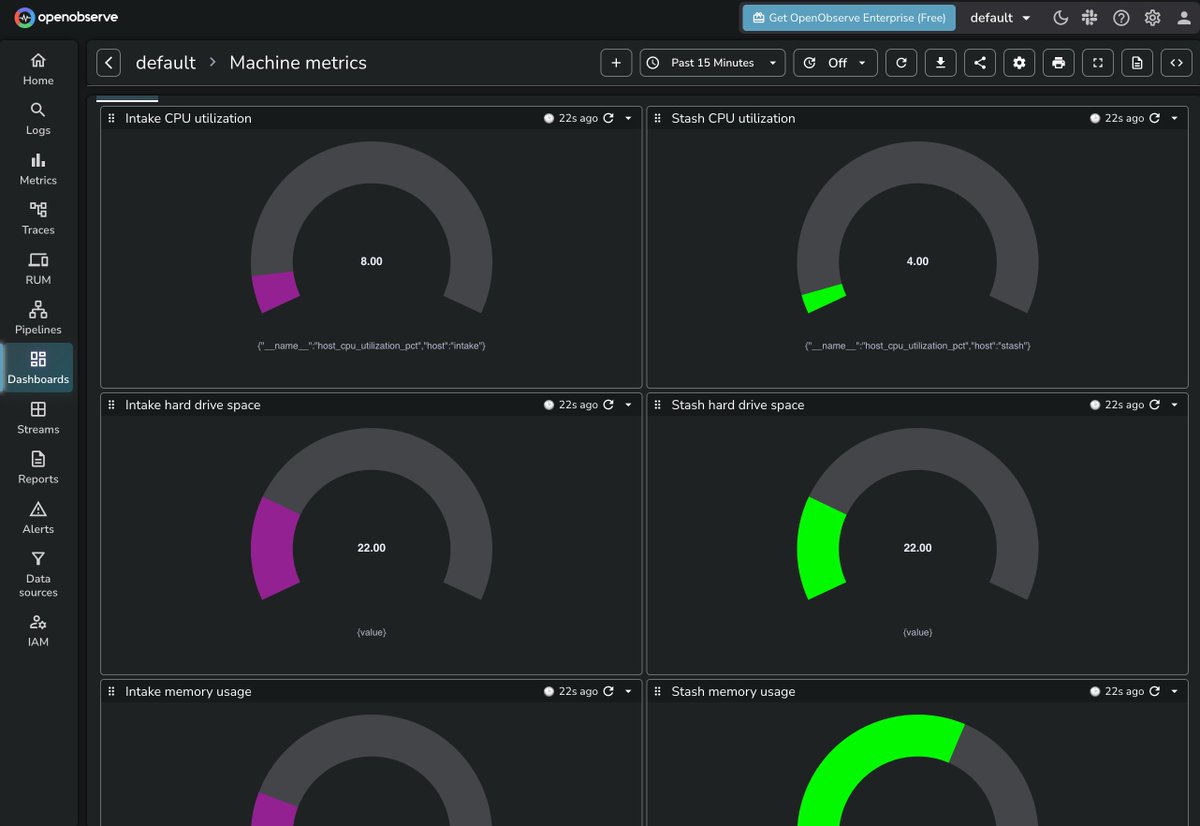This screenshot has width=1200, height=826.
Task: Open the Pipelines section
Action: pos(38,318)
